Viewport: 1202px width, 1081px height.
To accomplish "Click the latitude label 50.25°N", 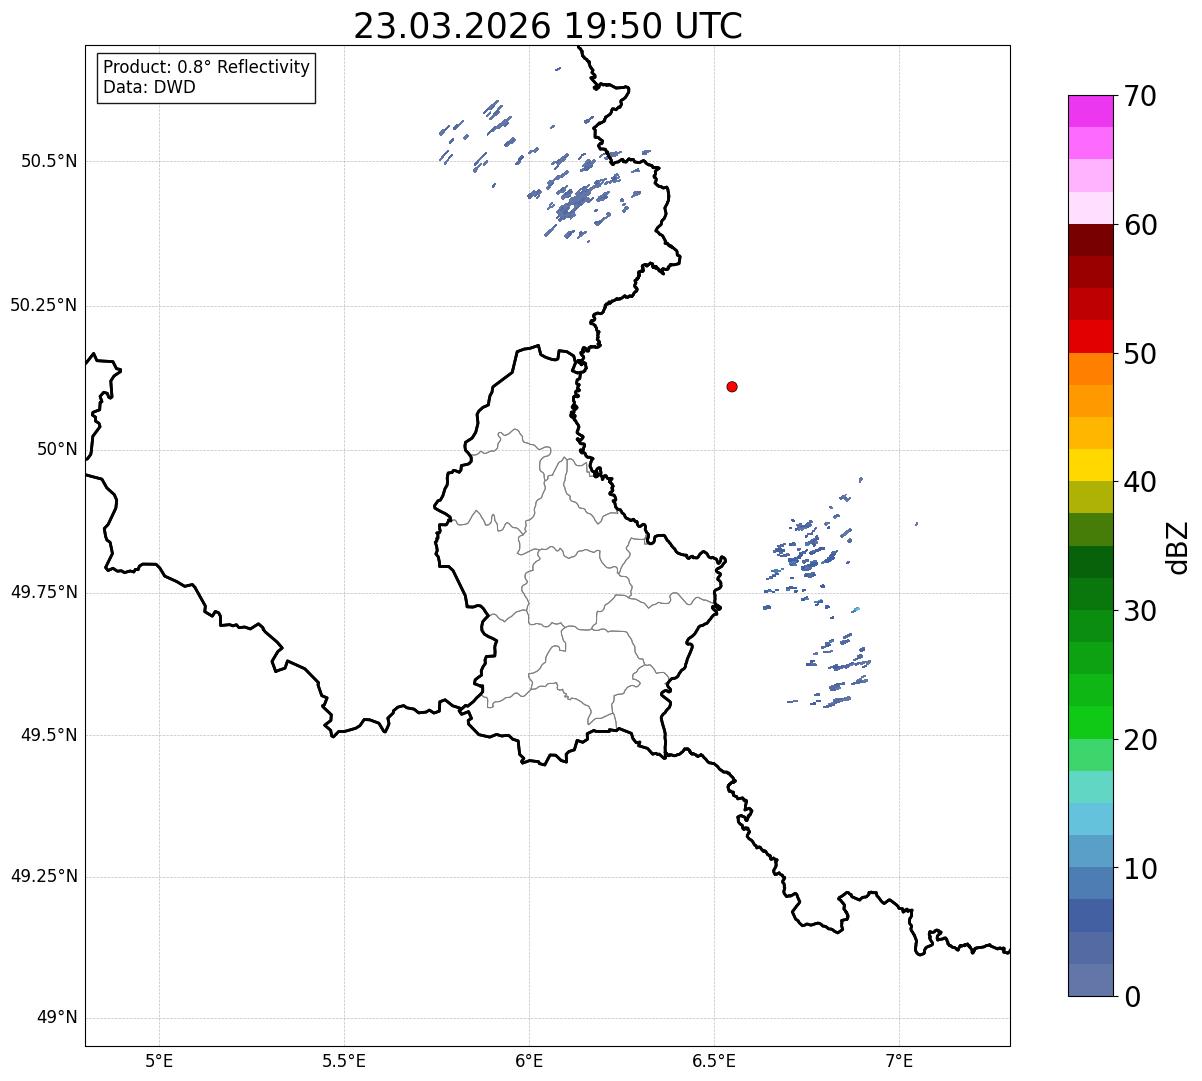I will click(x=43, y=305).
